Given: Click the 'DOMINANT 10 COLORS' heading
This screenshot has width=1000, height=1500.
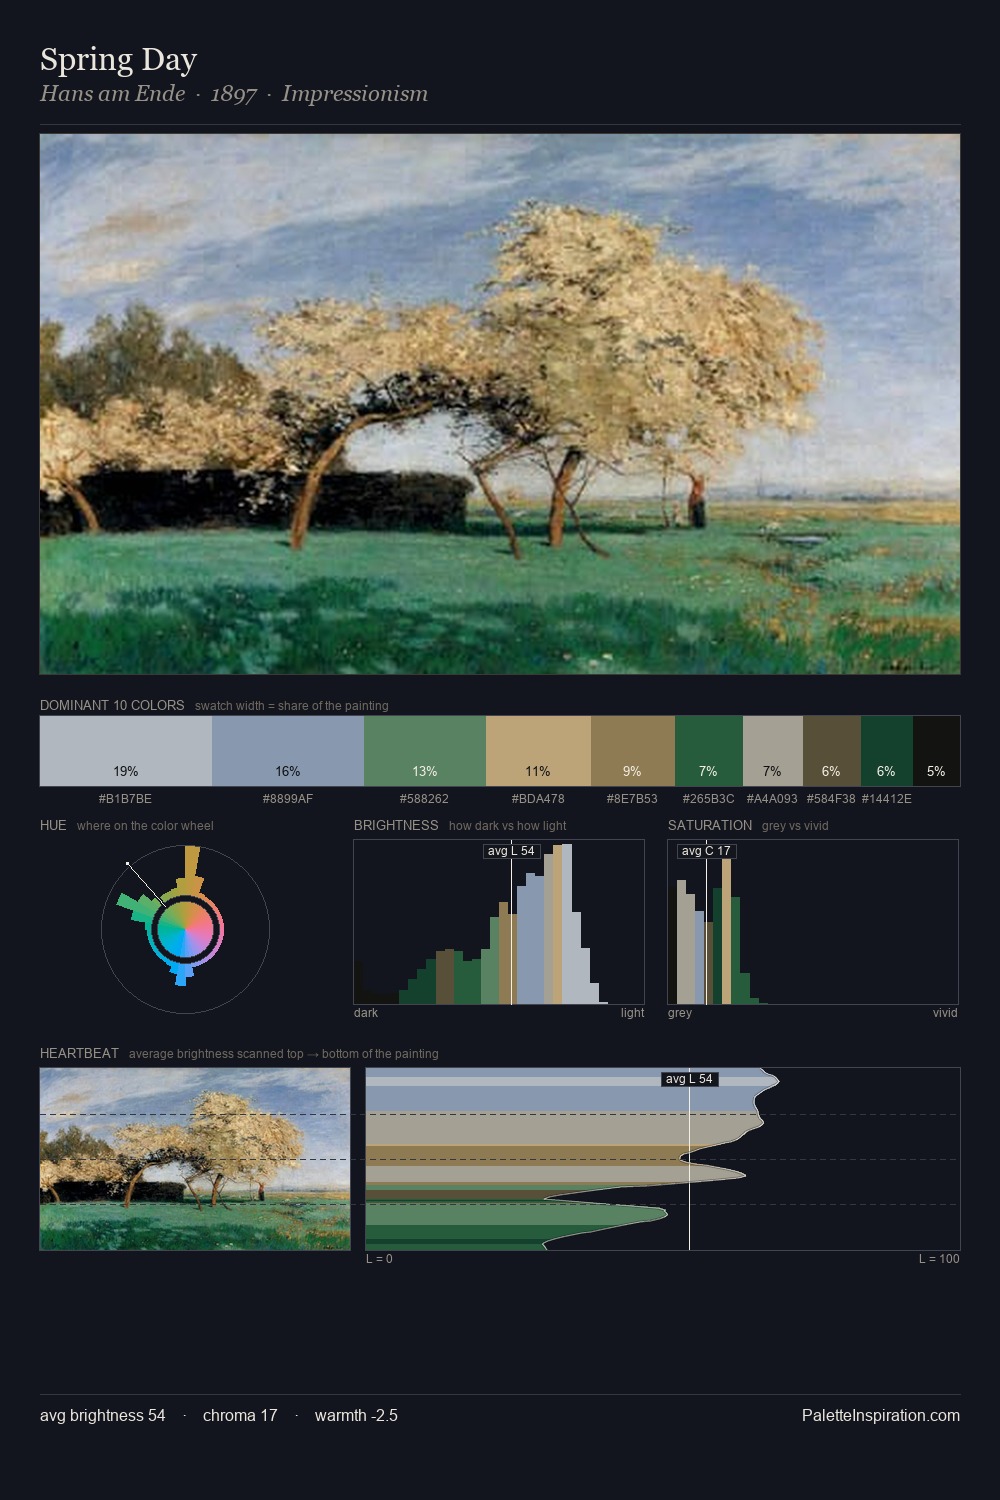Looking at the screenshot, I should [112, 705].
